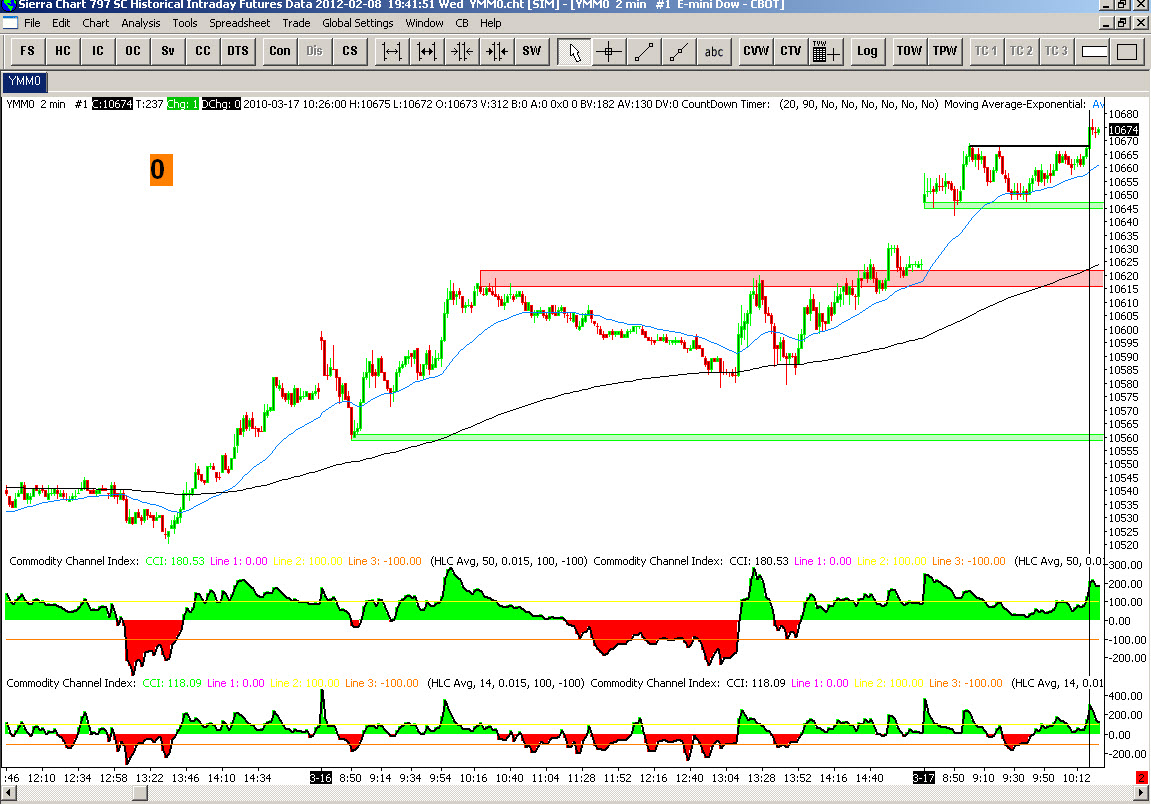Choose the line drawing tool
This screenshot has height=804, width=1151.
[644, 51]
